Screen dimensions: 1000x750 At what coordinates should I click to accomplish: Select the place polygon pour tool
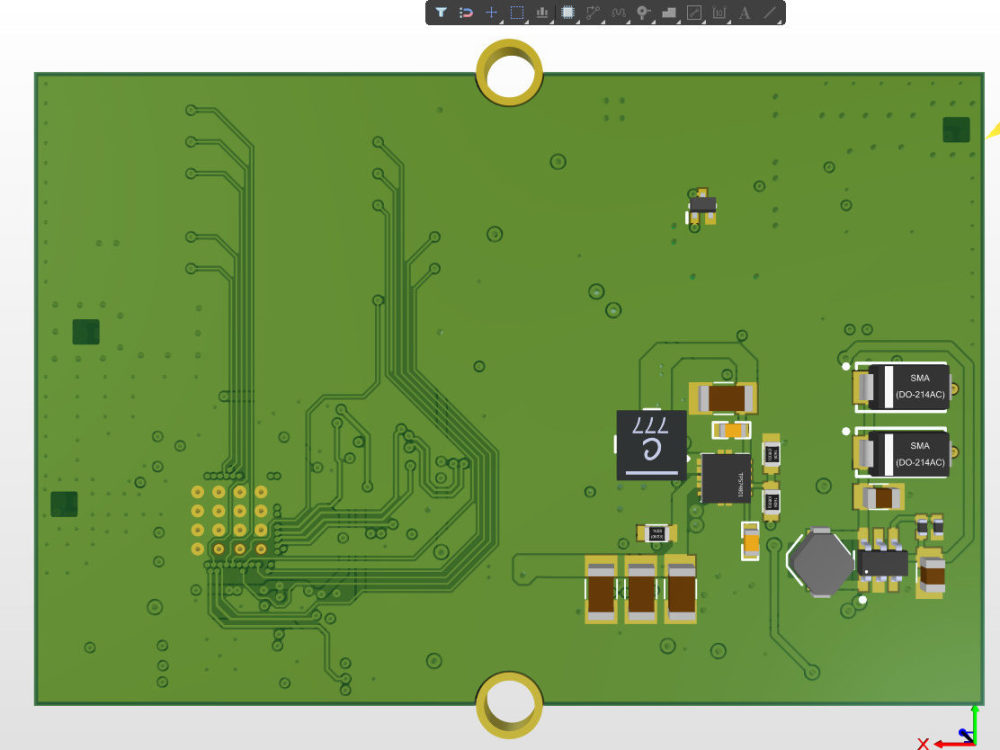pyautogui.click(x=668, y=12)
